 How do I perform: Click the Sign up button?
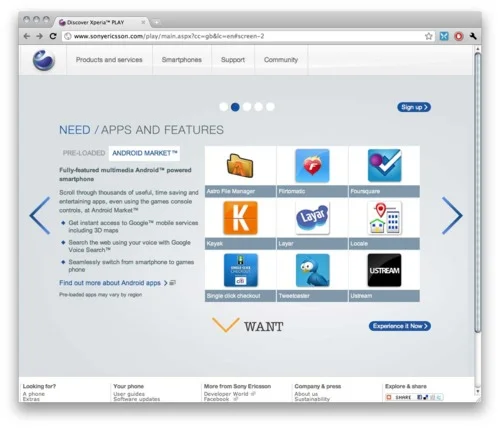(x=414, y=107)
